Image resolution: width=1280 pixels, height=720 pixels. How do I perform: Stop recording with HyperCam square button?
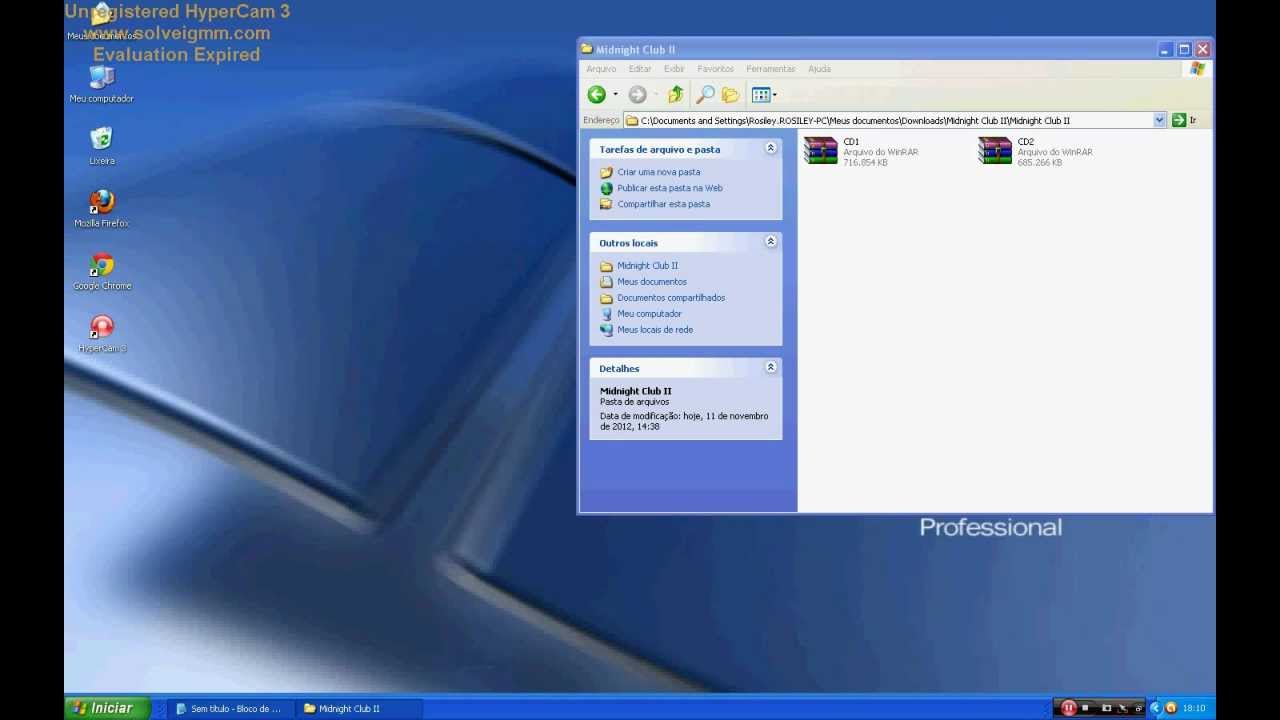click(1086, 708)
